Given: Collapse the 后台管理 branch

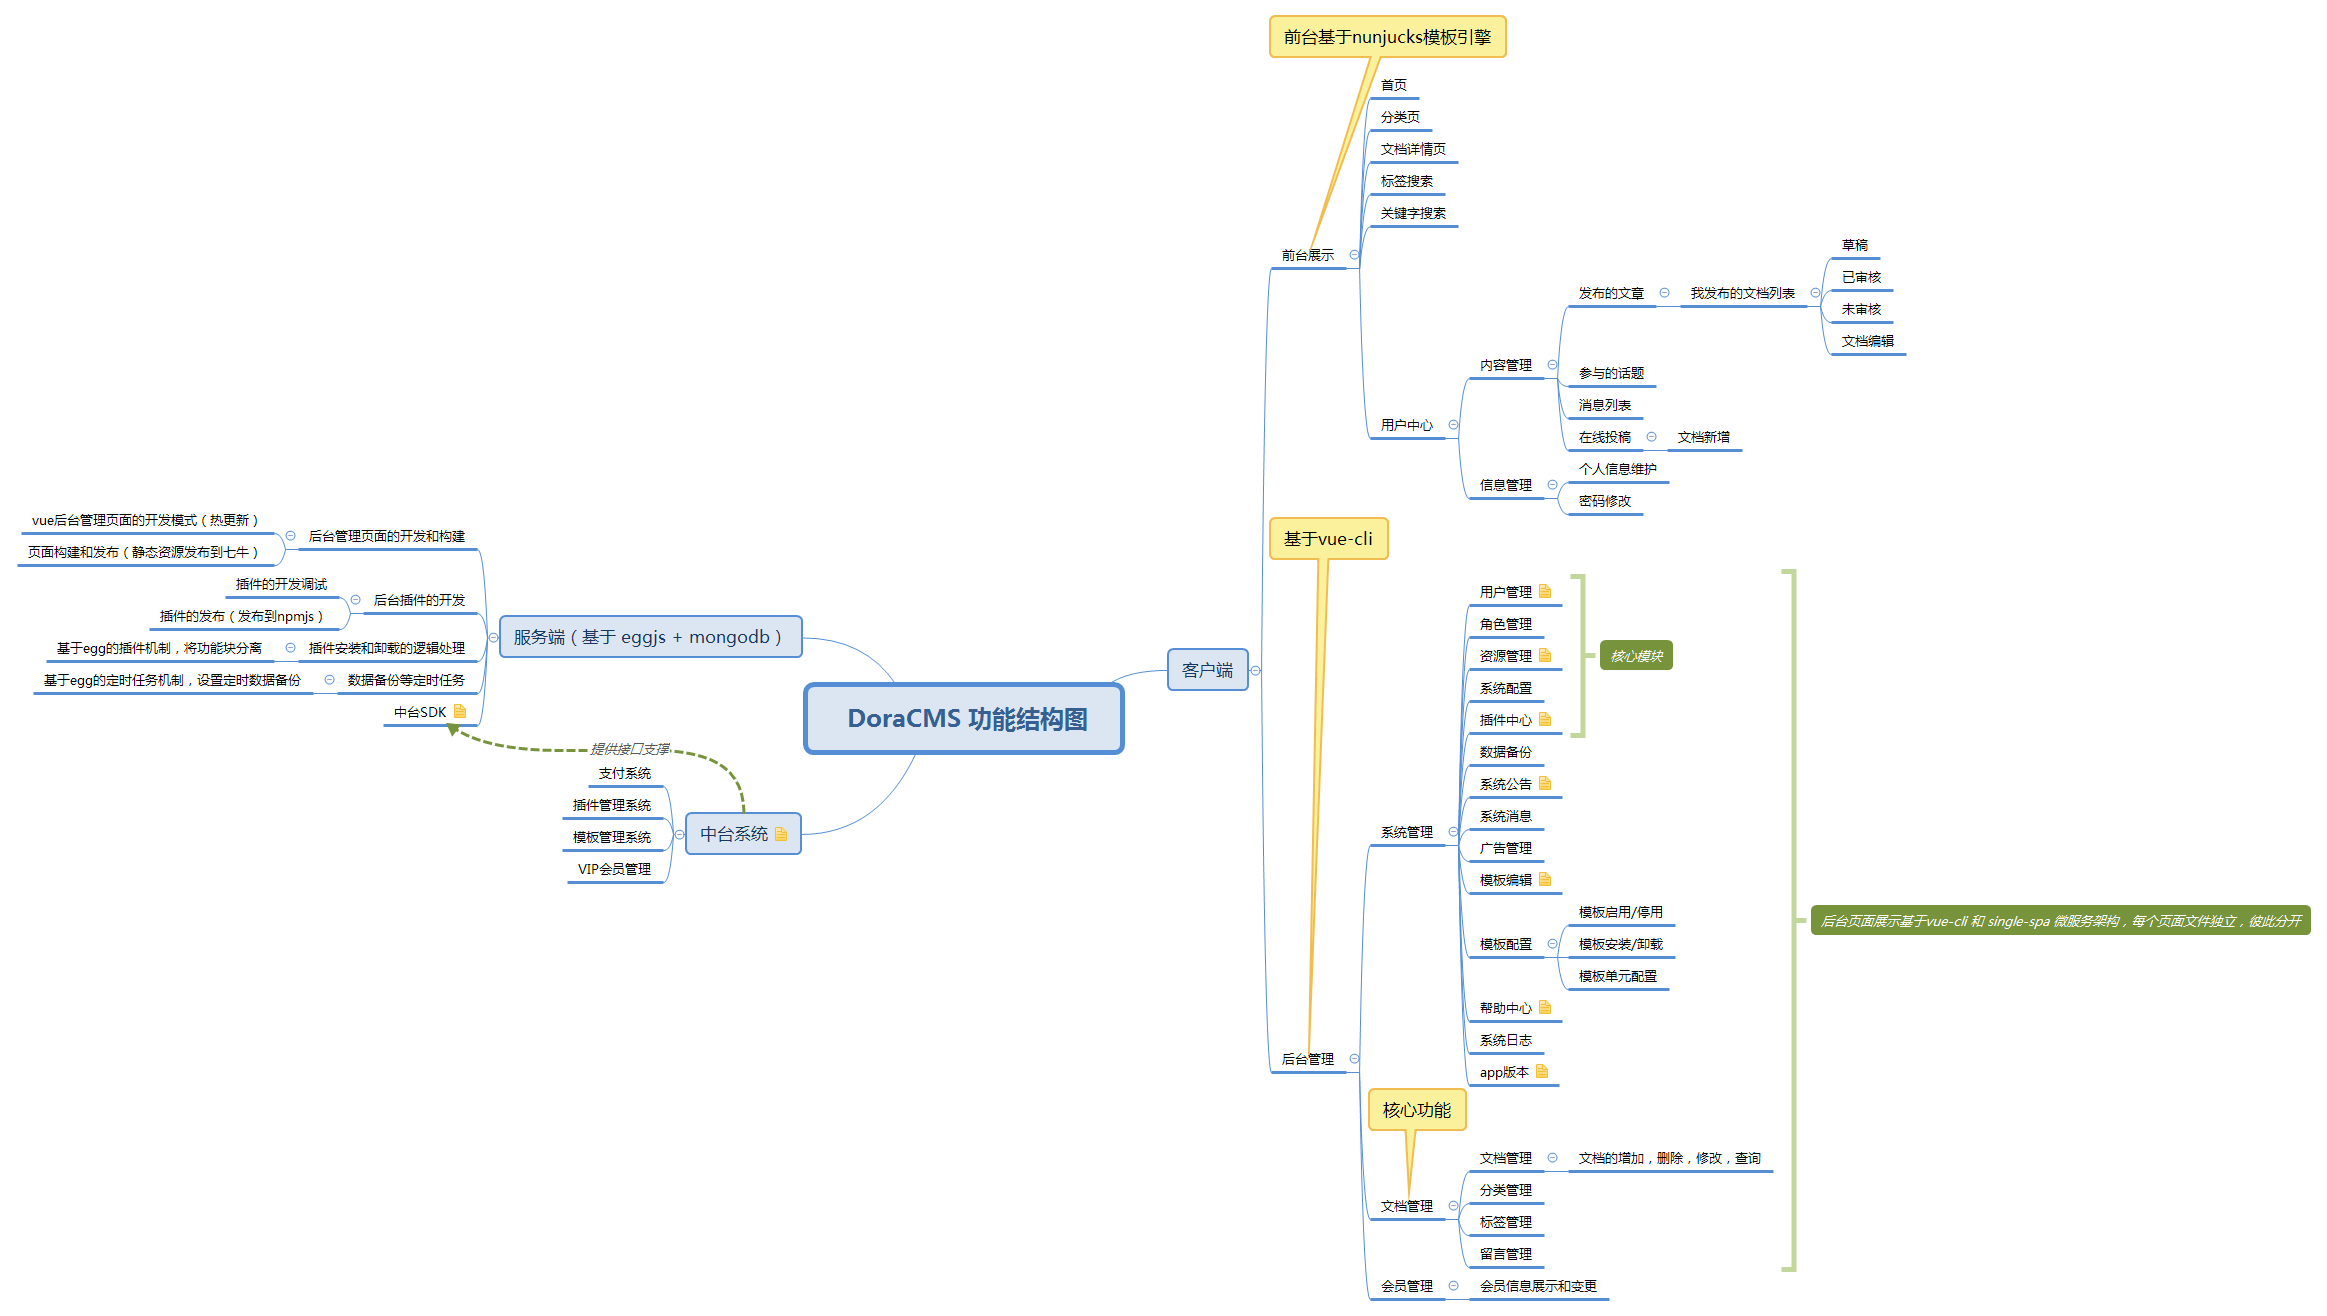Looking at the screenshot, I should coord(1354,1059).
